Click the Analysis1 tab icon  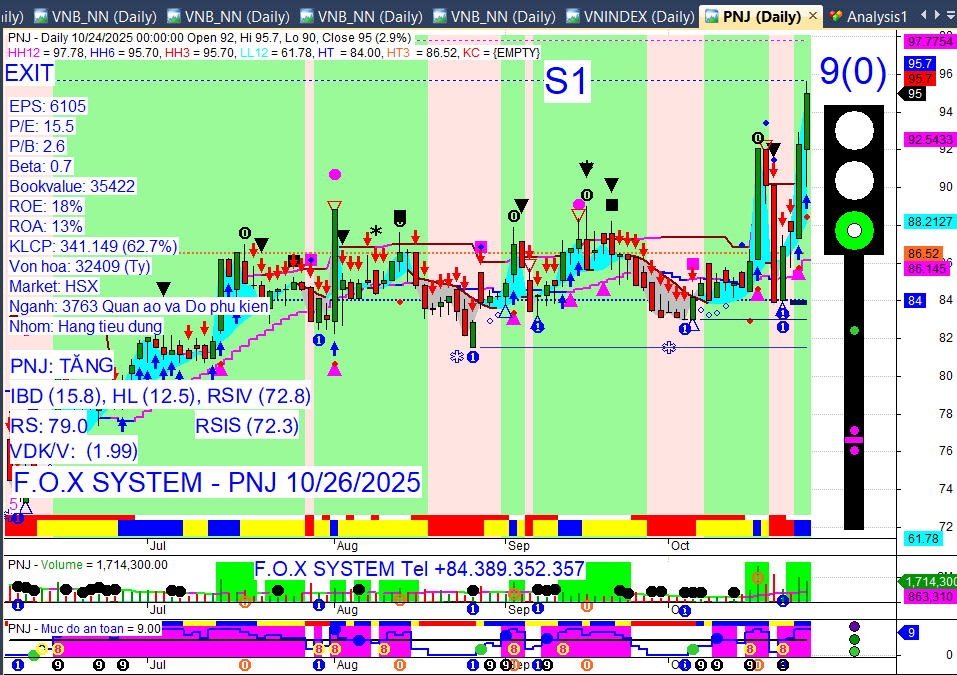[x=836, y=16]
